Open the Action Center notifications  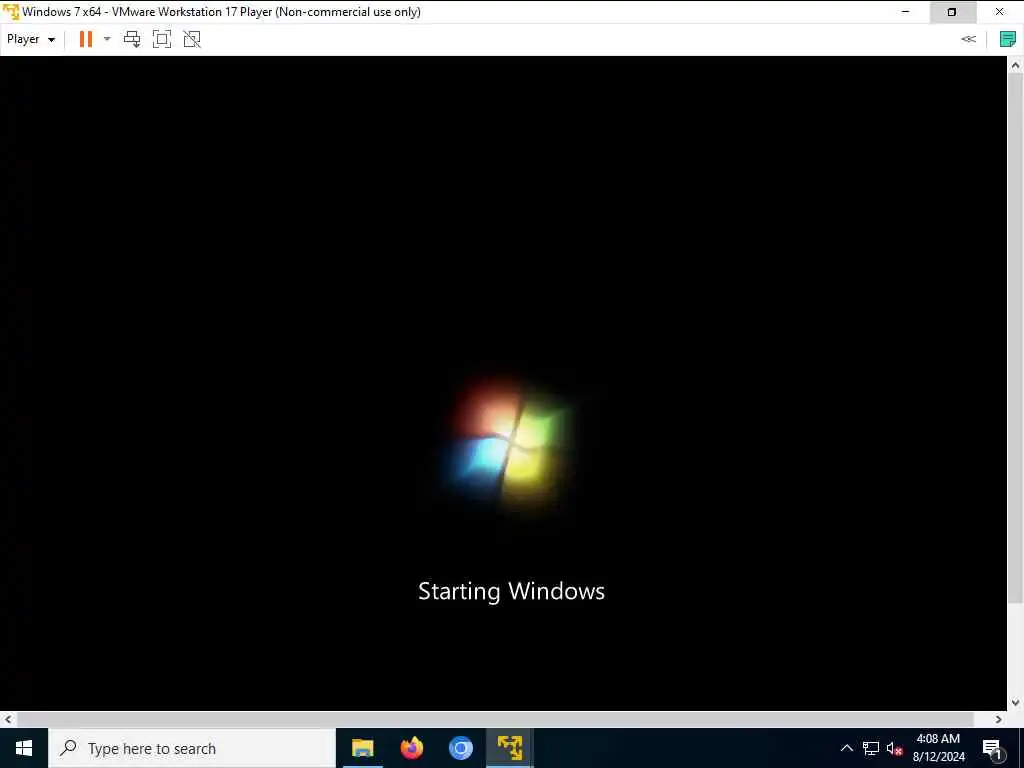993,748
